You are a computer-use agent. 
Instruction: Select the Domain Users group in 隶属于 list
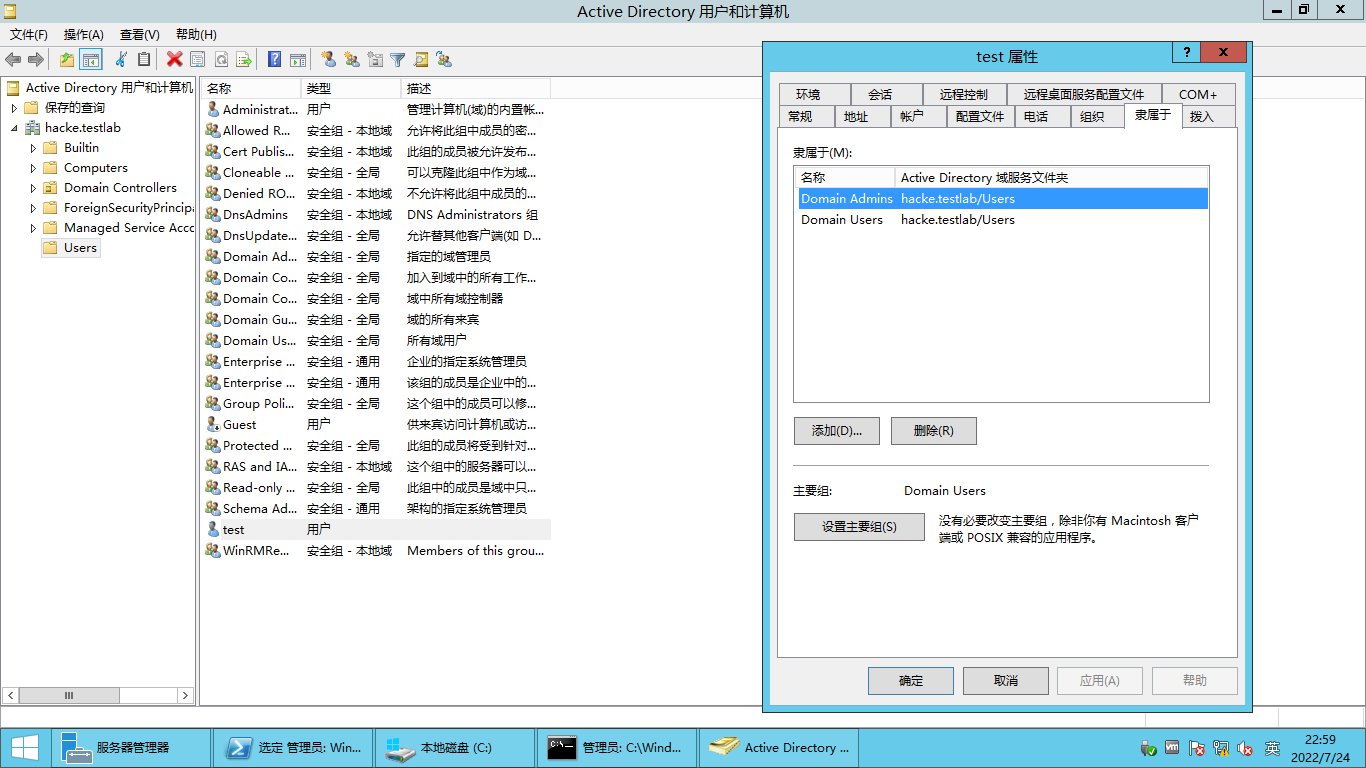[x=842, y=219]
